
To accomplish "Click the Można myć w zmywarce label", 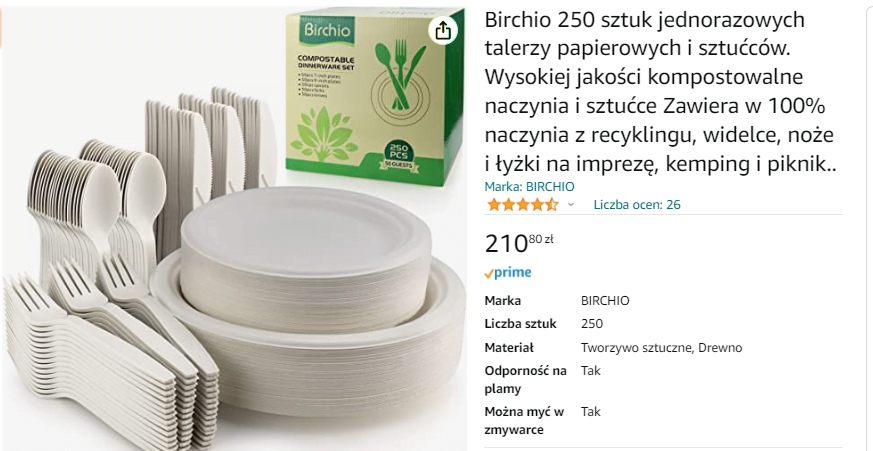I will click(524, 421).
